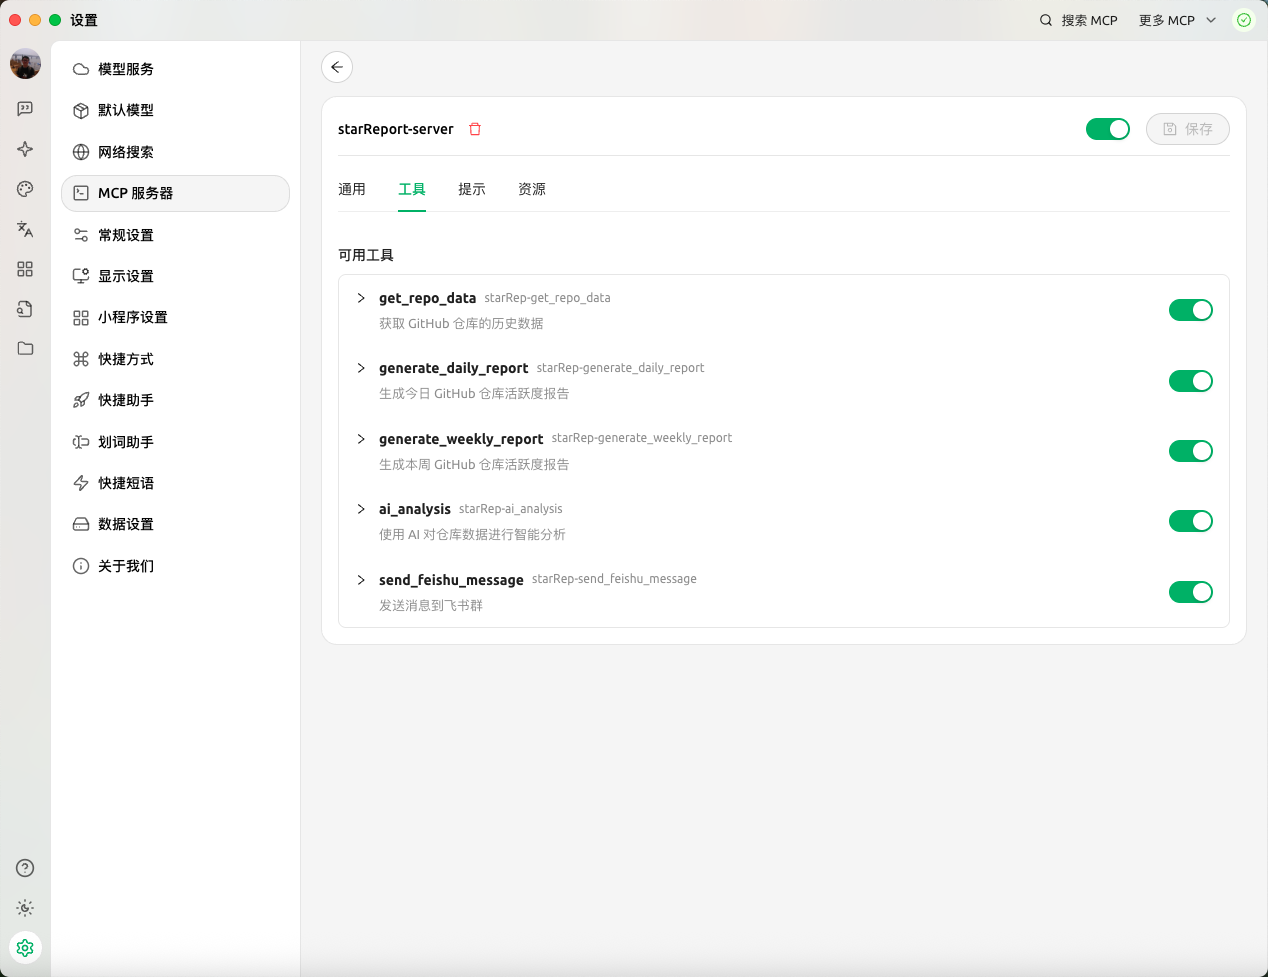Toggle off the send_feishu_message tool
Screen dimensions: 1268x977
coord(1190,592)
